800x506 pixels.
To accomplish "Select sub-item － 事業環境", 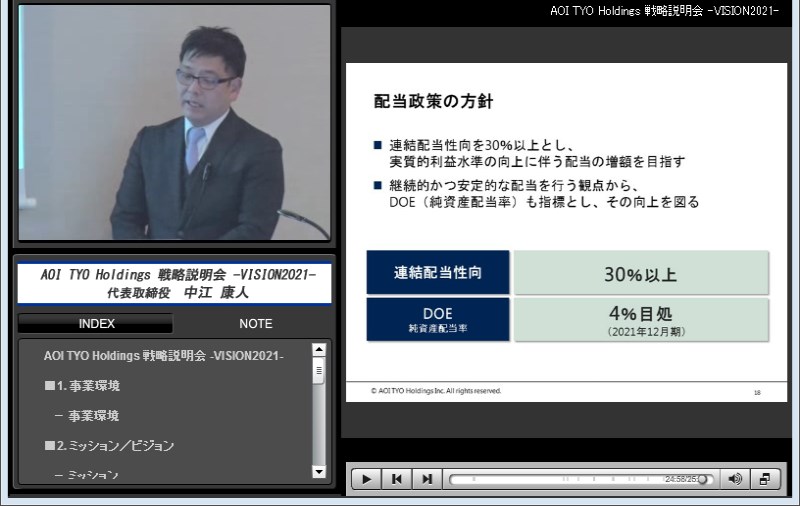I will (x=86, y=416).
